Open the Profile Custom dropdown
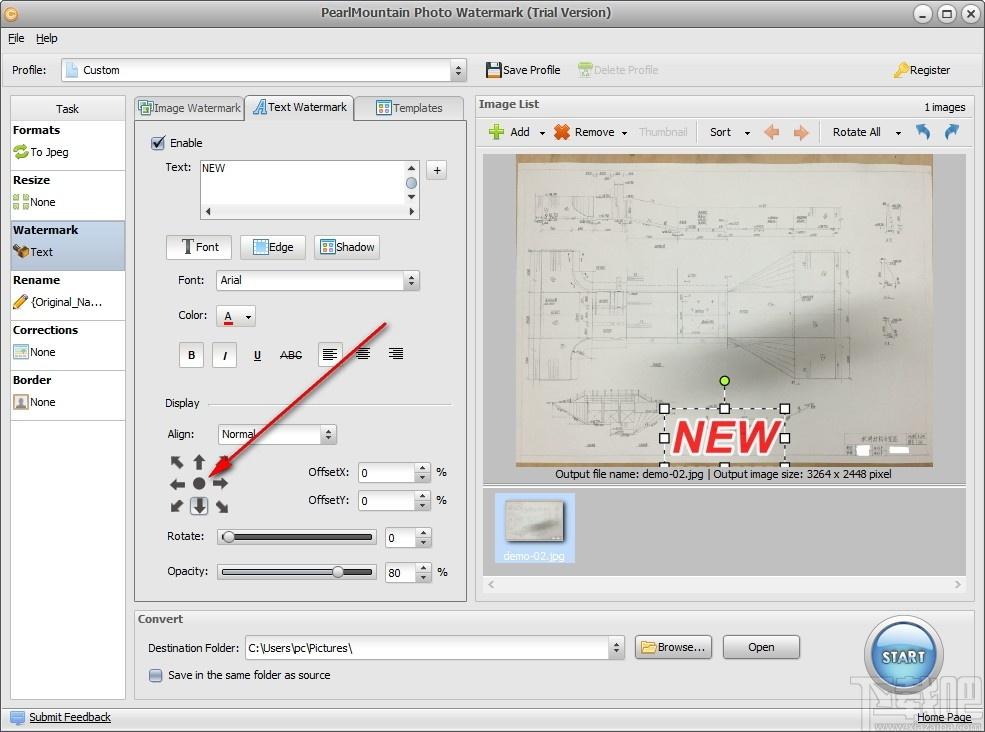 (x=264, y=70)
